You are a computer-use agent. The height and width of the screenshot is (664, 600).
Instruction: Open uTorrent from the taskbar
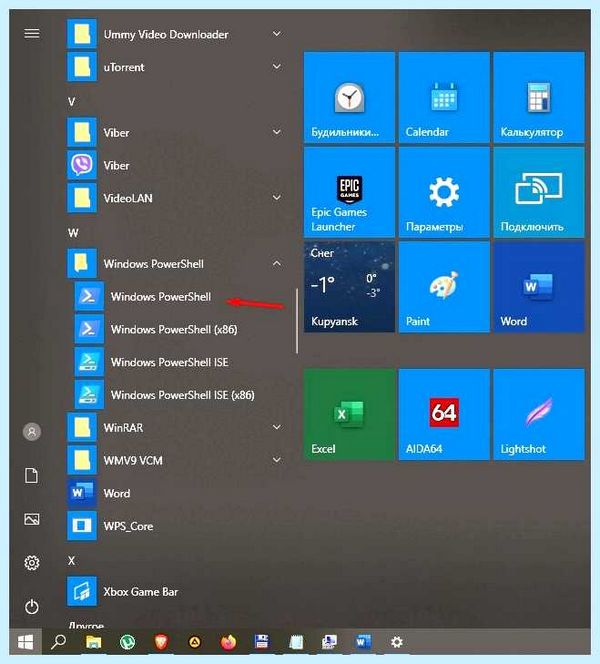click(x=127, y=642)
